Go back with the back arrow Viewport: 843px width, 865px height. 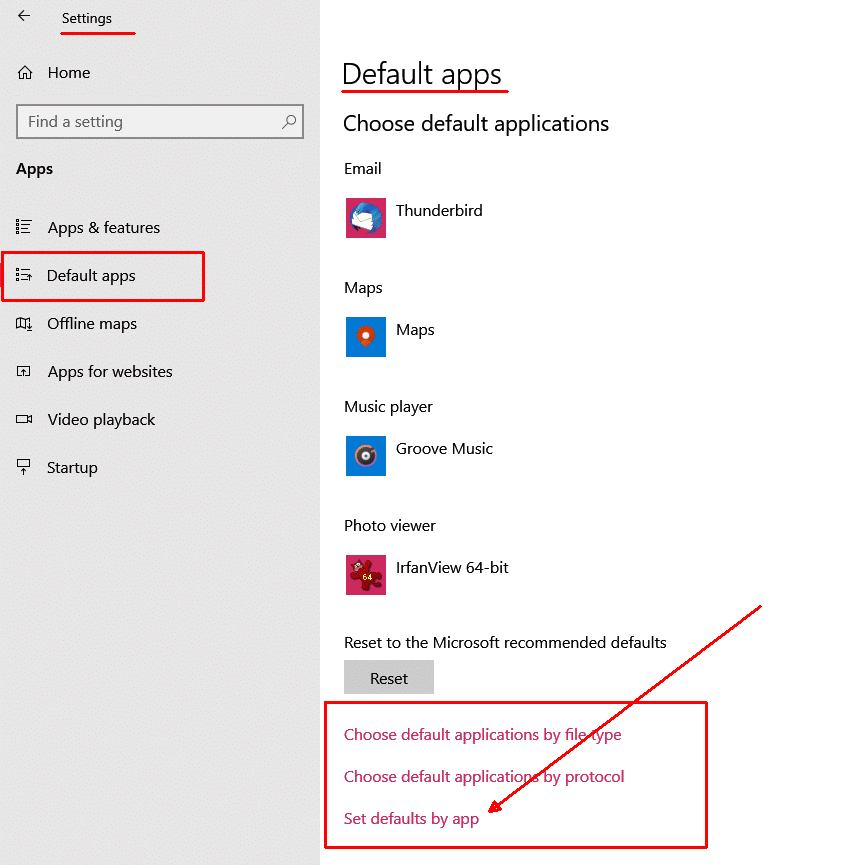tap(24, 16)
